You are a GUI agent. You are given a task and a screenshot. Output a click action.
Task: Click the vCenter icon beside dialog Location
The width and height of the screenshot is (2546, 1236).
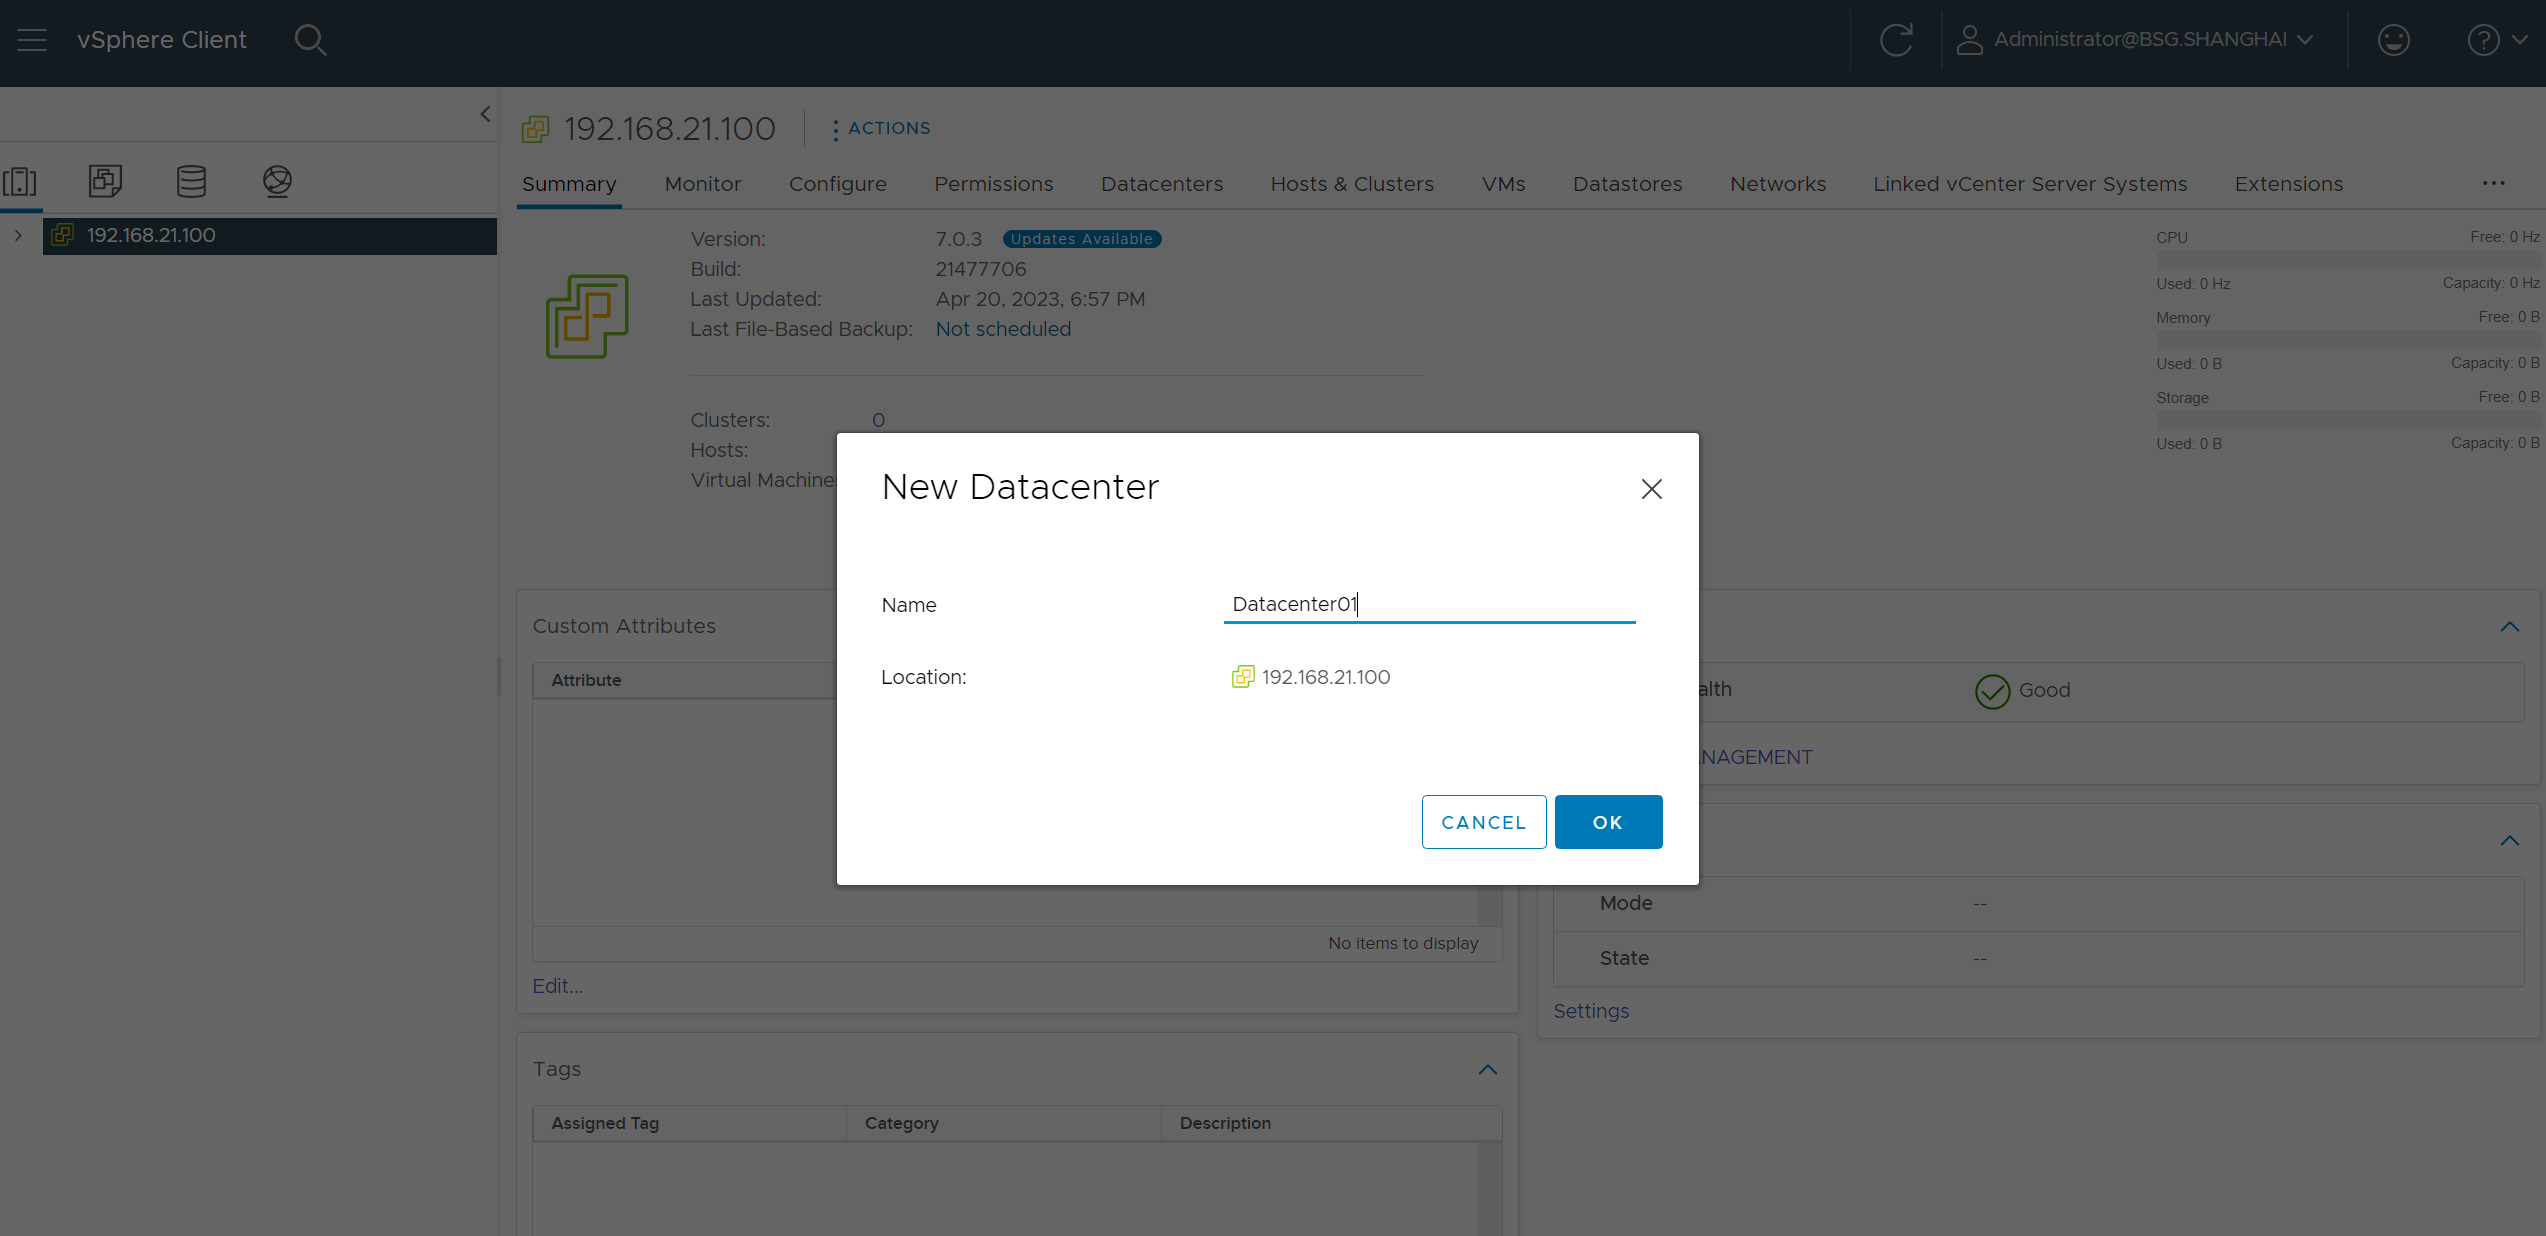1243,677
